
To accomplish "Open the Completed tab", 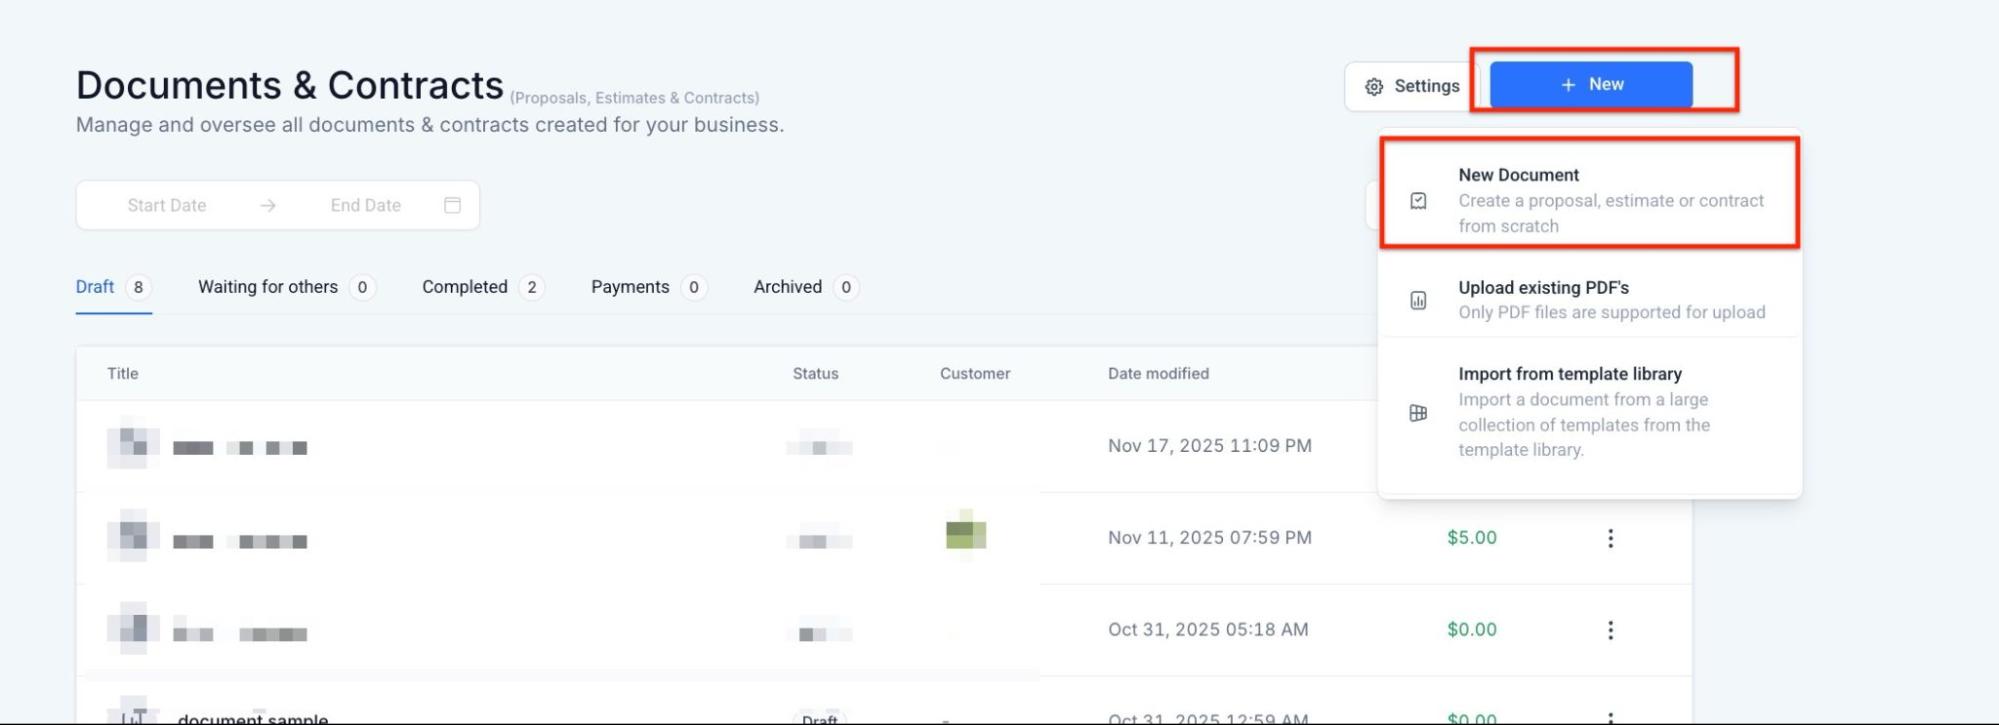I will [x=465, y=287].
